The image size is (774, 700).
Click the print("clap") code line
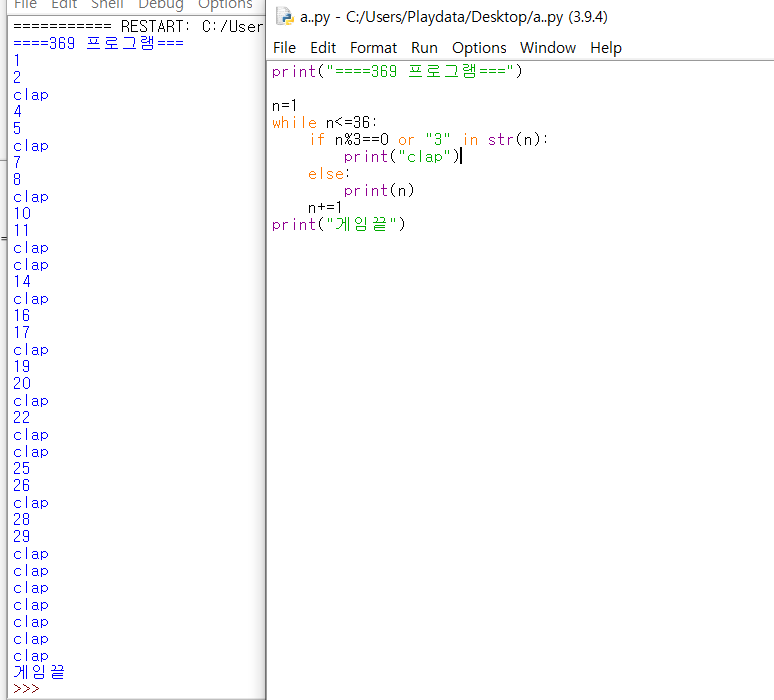coord(402,157)
